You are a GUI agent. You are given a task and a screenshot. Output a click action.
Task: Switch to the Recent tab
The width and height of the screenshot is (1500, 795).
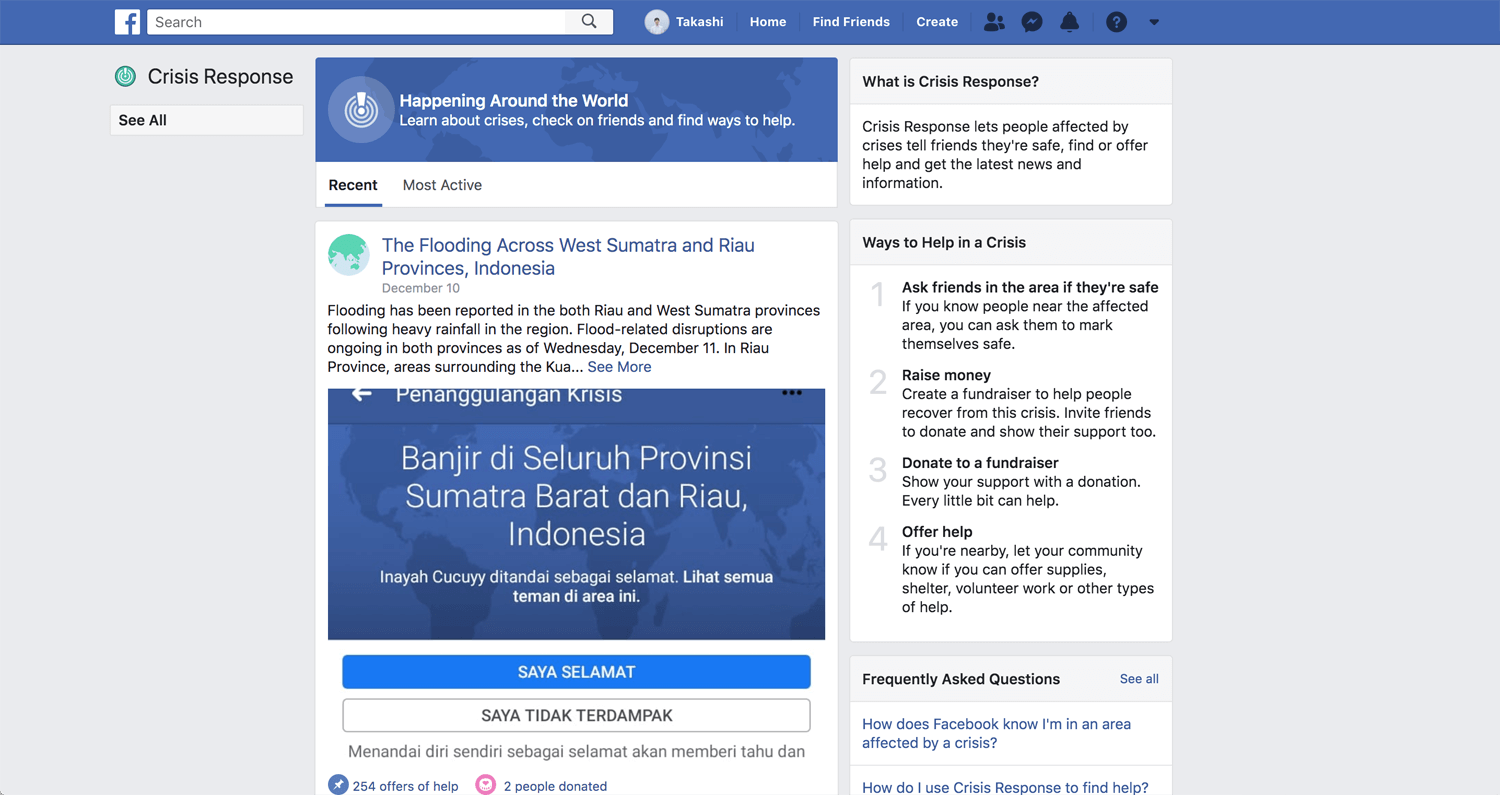click(x=353, y=185)
